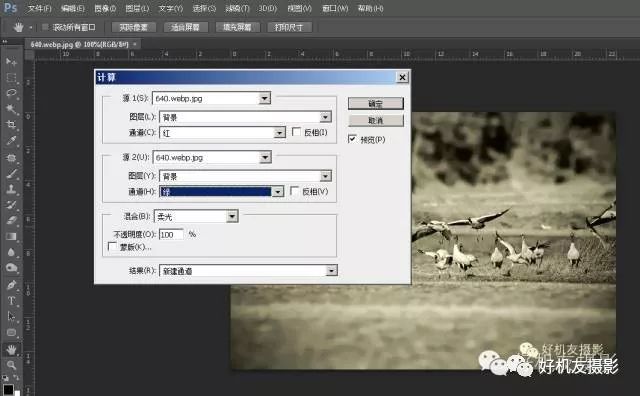Image resolution: width=640 pixels, height=396 pixels.
Task: Open the 文字(Y) menu
Action: pyautogui.click(x=171, y=8)
